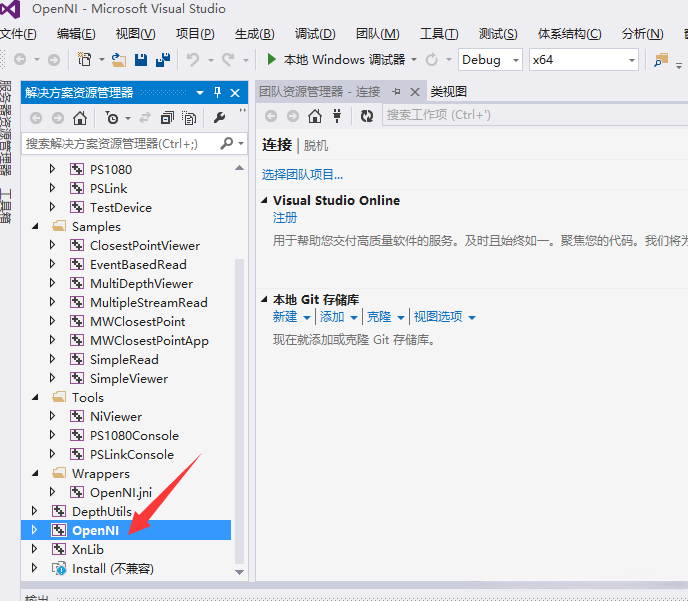Collapse the 本地 Git 存储库 section
The image size is (688, 601).
(264, 300)
